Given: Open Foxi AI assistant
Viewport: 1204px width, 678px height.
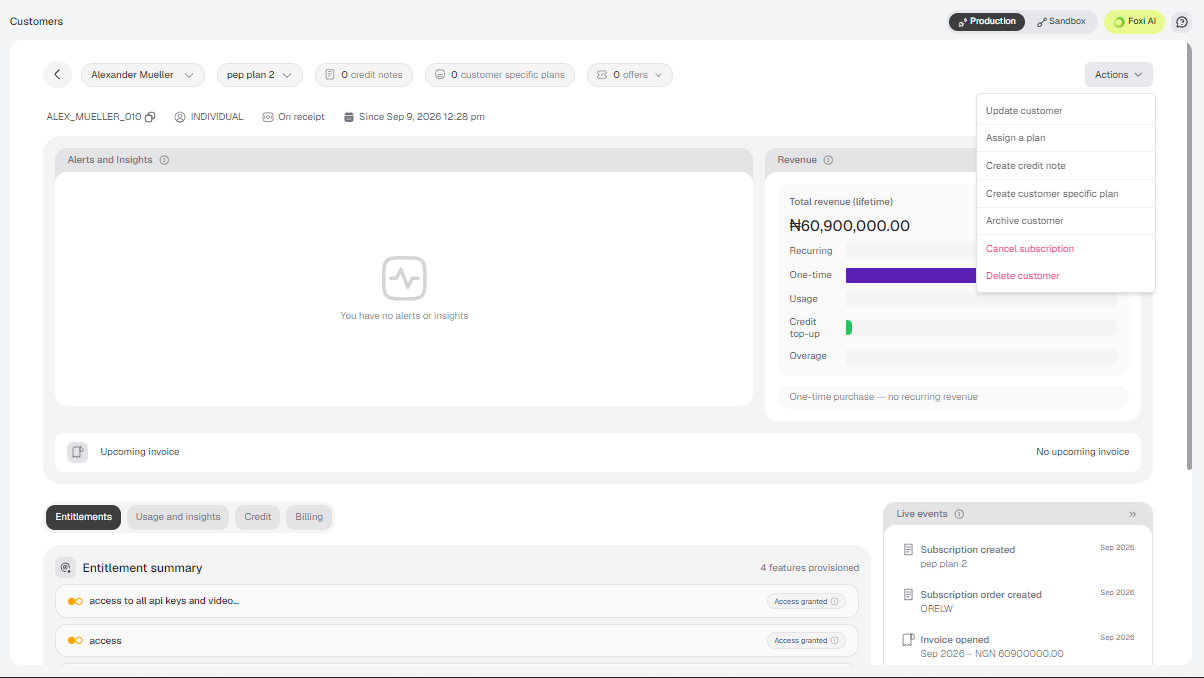Looking at the screenshot, I should (x=1134, y=21).
